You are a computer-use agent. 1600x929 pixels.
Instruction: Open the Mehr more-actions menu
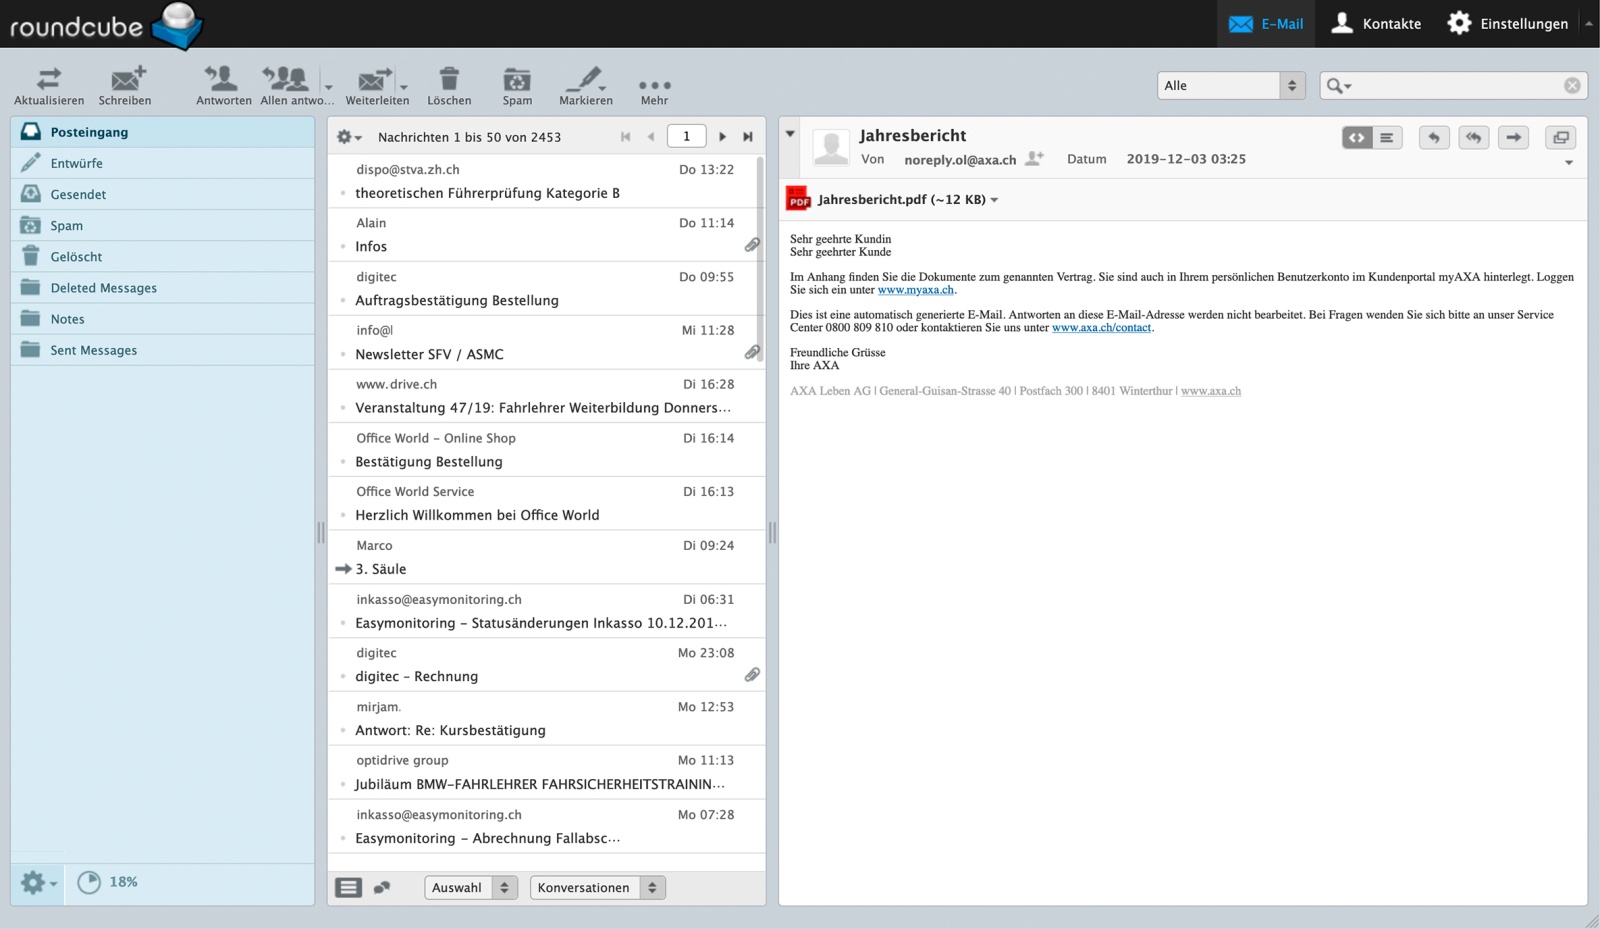654,85
